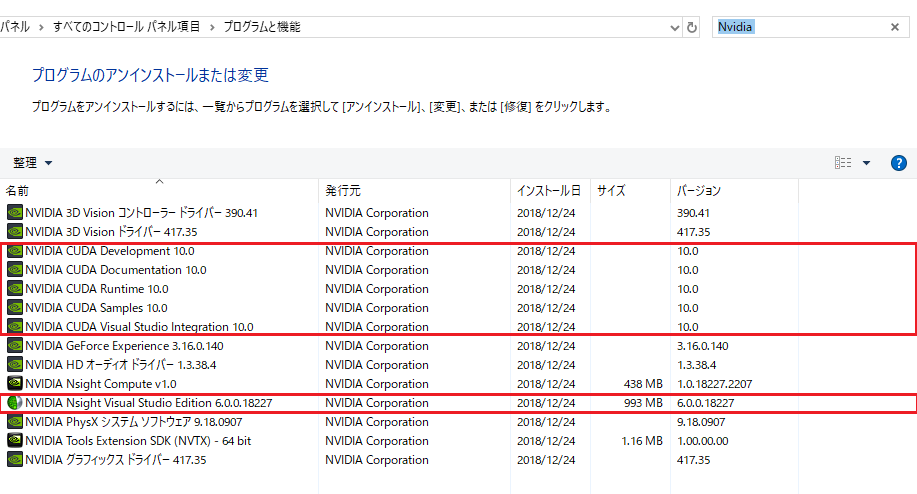Go to プログラムと機能 breadcrumb

click(261, 27)
